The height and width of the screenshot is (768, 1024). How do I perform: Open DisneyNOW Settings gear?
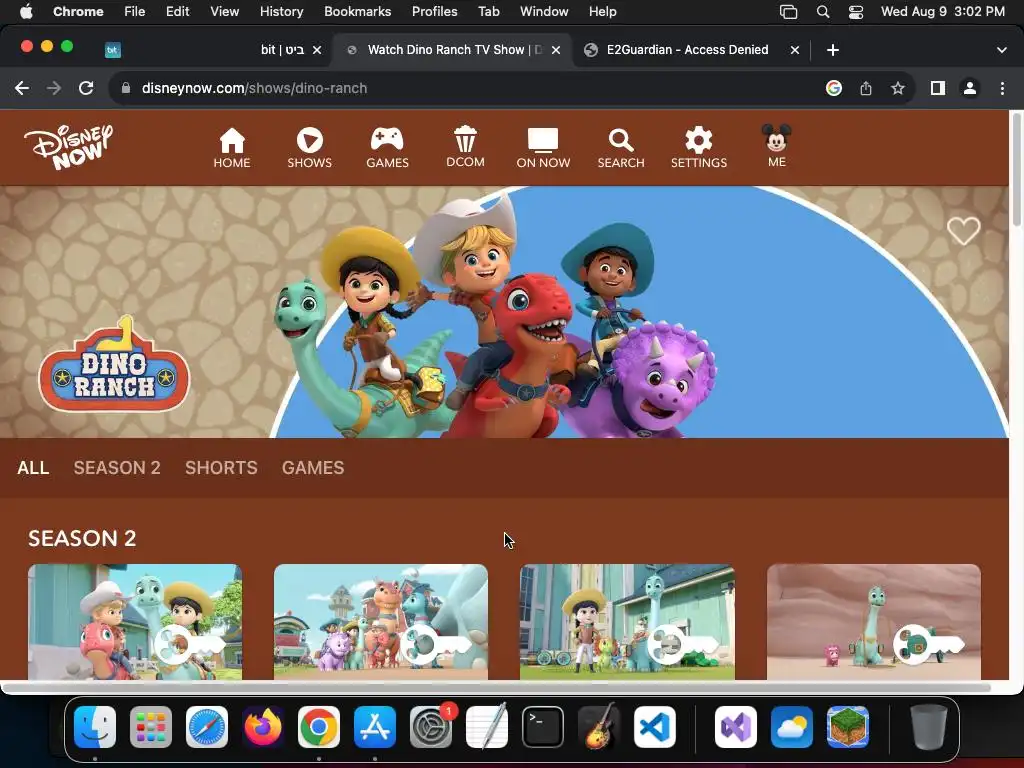(699, 148)
